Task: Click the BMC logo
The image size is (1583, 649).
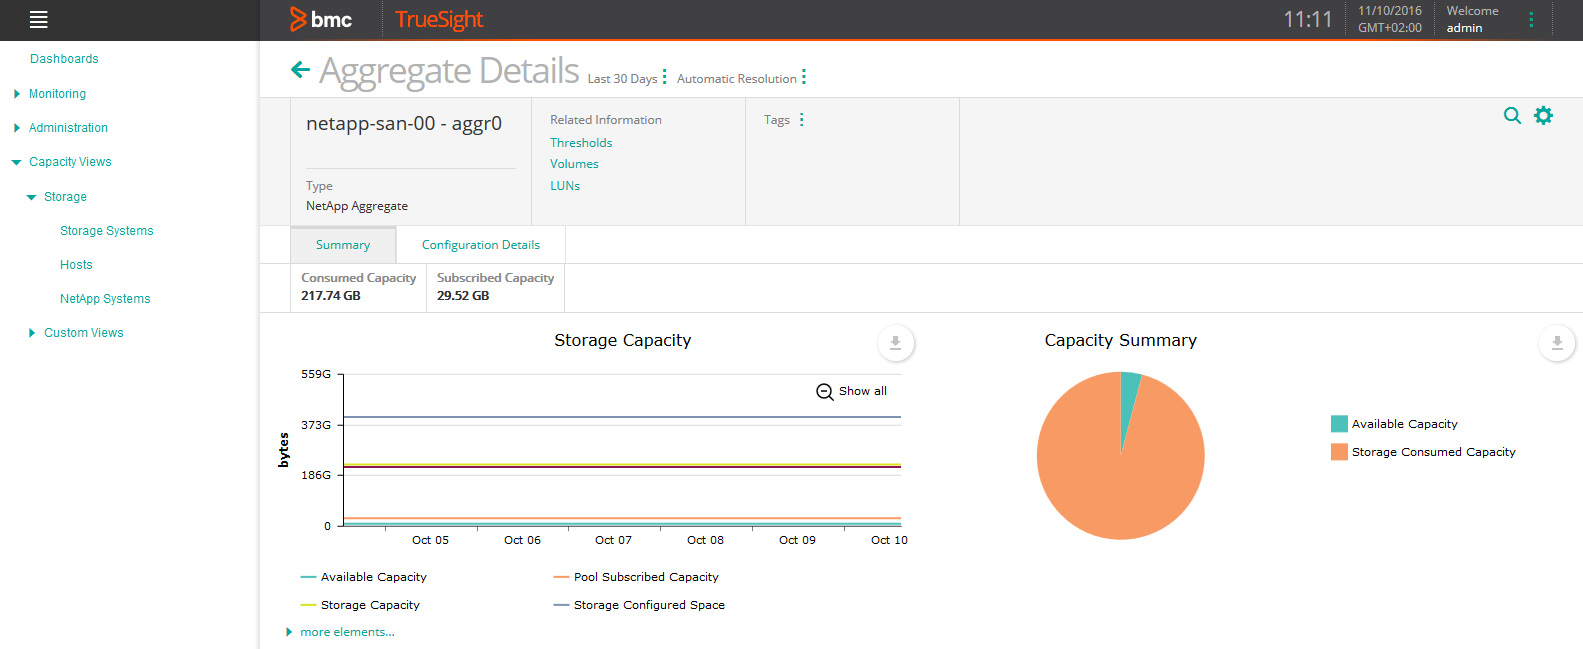Action: tap(321, 19)
